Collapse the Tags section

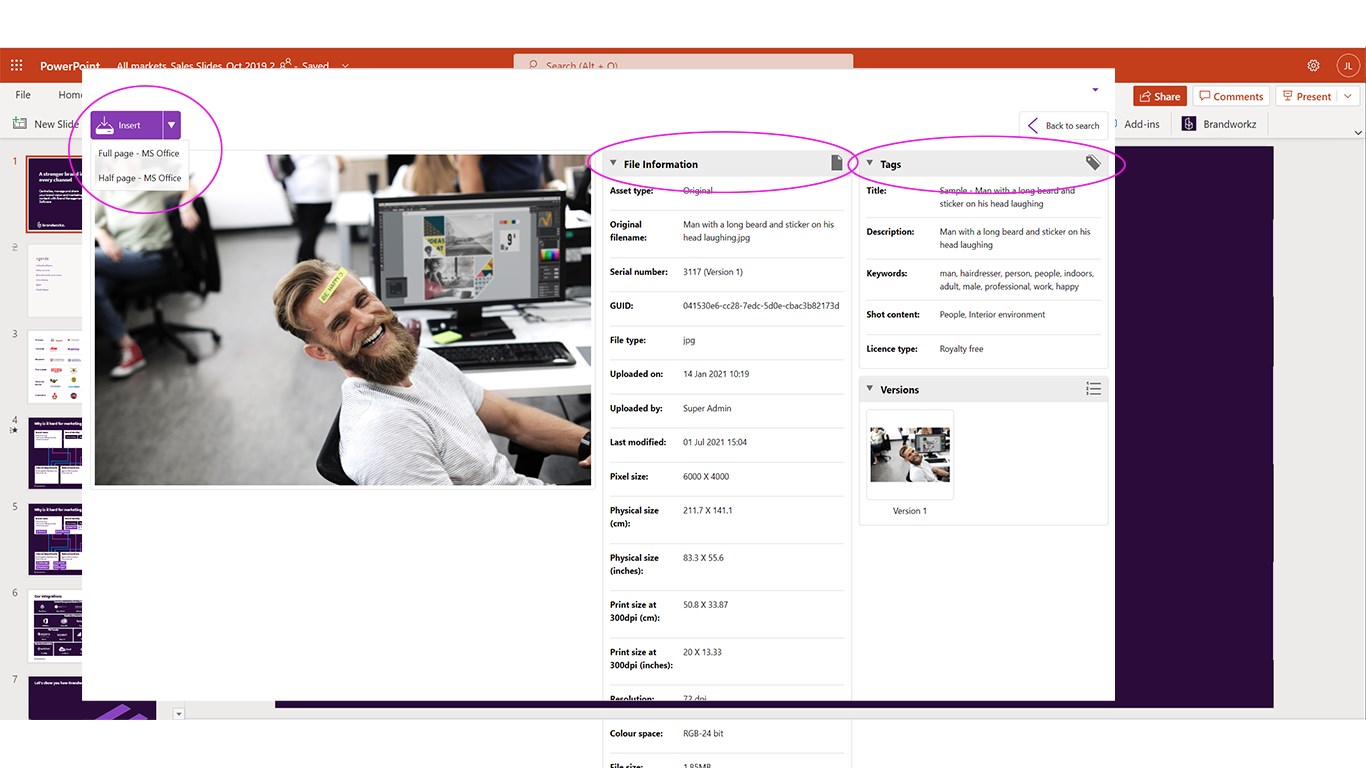click(x=870, y=164)
